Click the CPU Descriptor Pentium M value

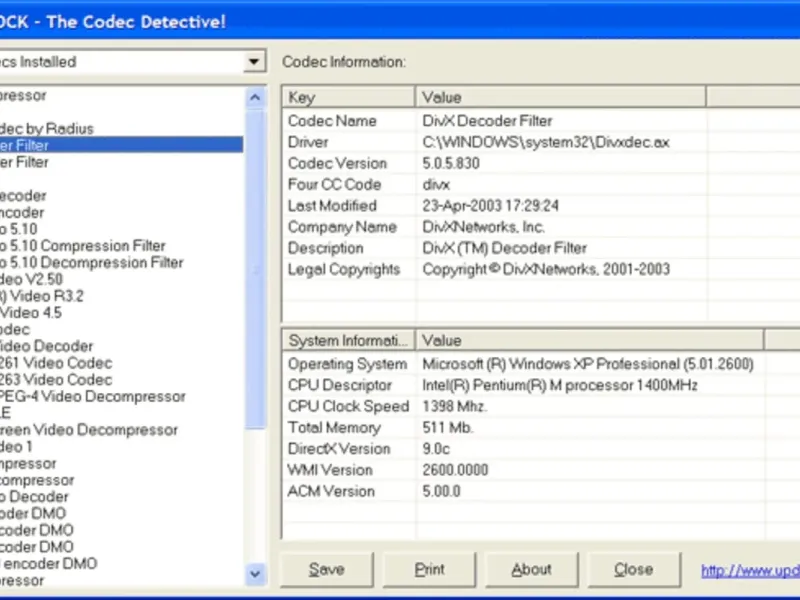pos(560,385)
